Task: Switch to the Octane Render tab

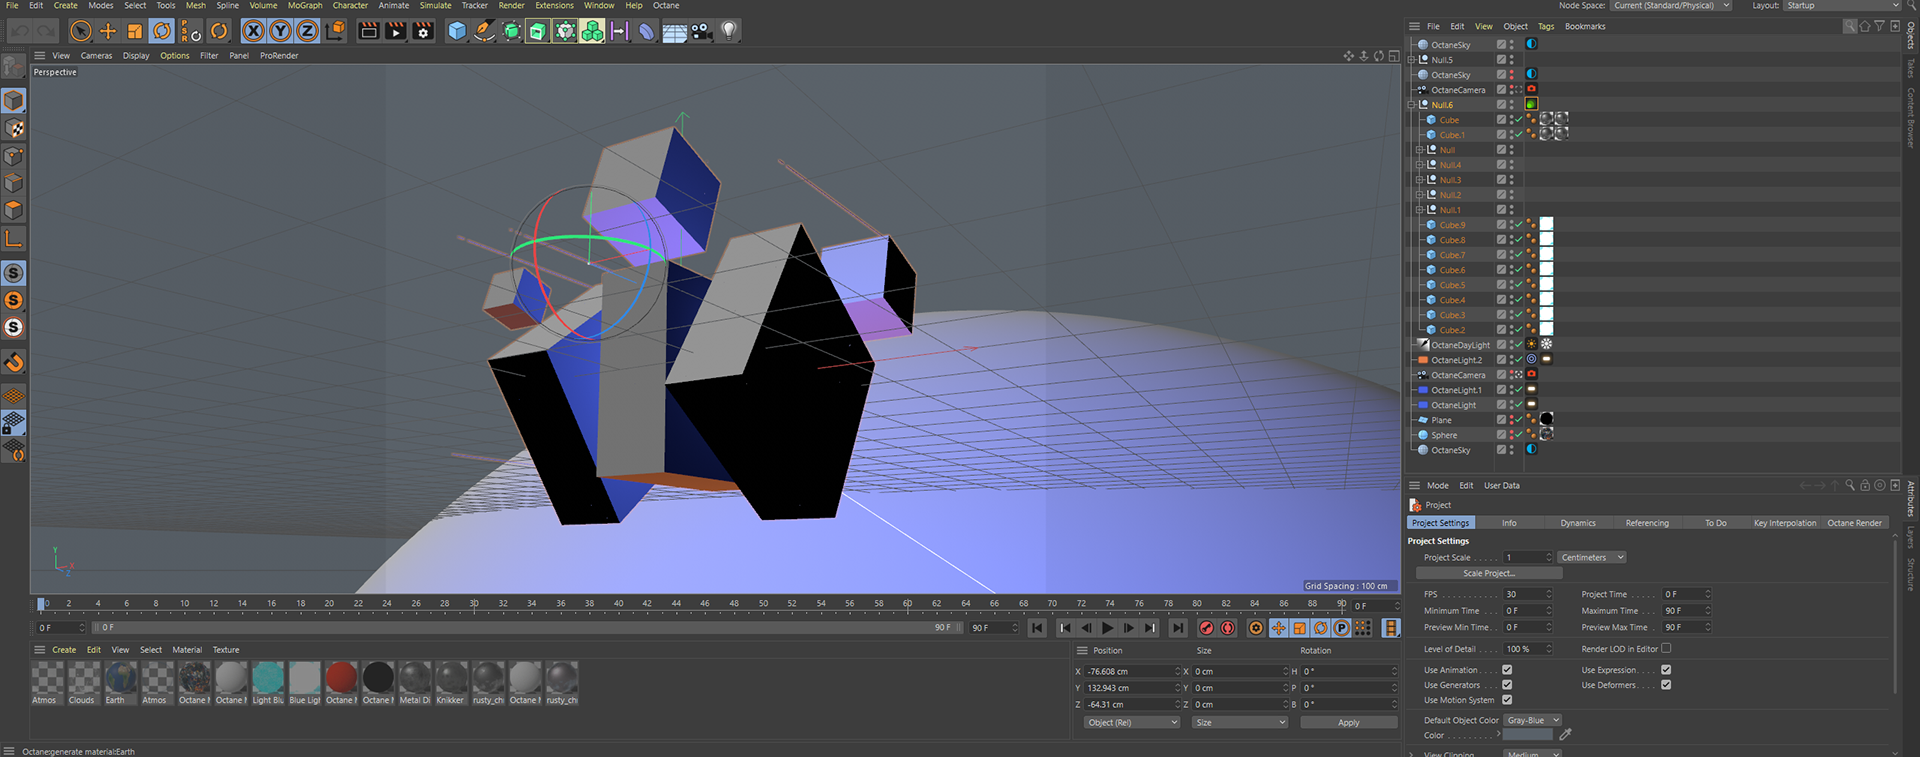Action: pyautogui.click(x=1854, y=523)
